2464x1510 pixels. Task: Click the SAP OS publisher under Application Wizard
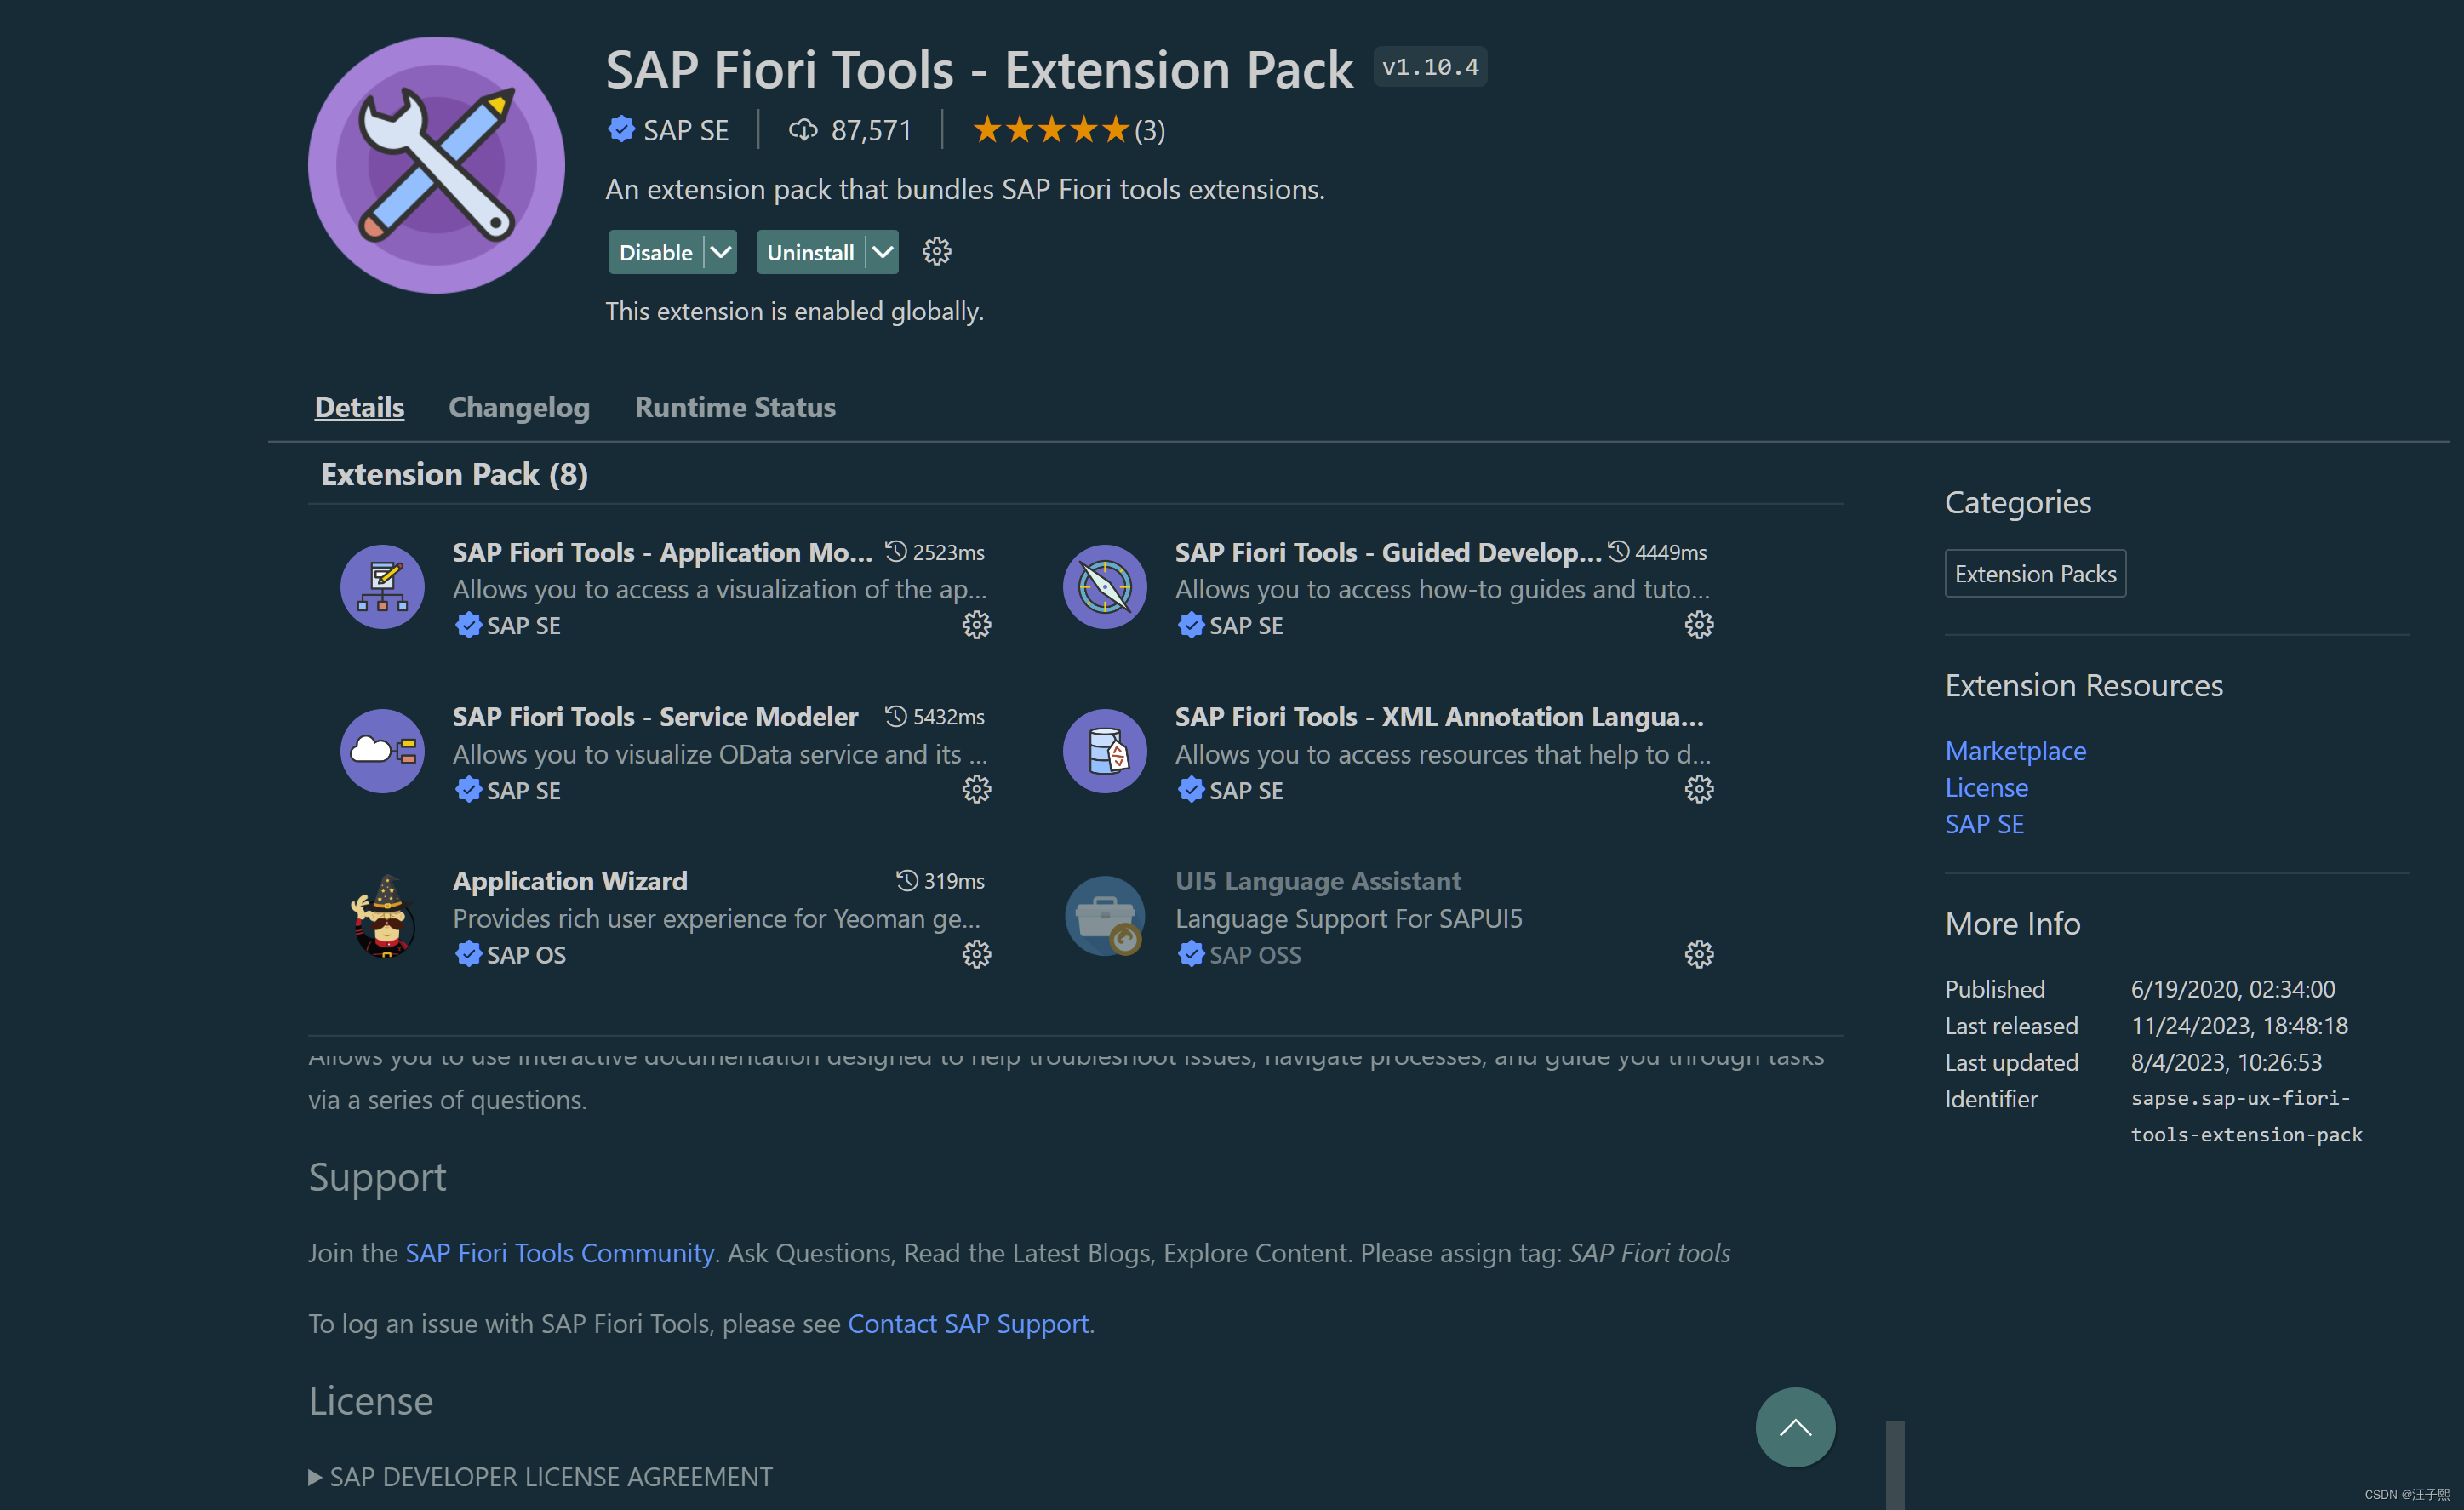point(525,954)
